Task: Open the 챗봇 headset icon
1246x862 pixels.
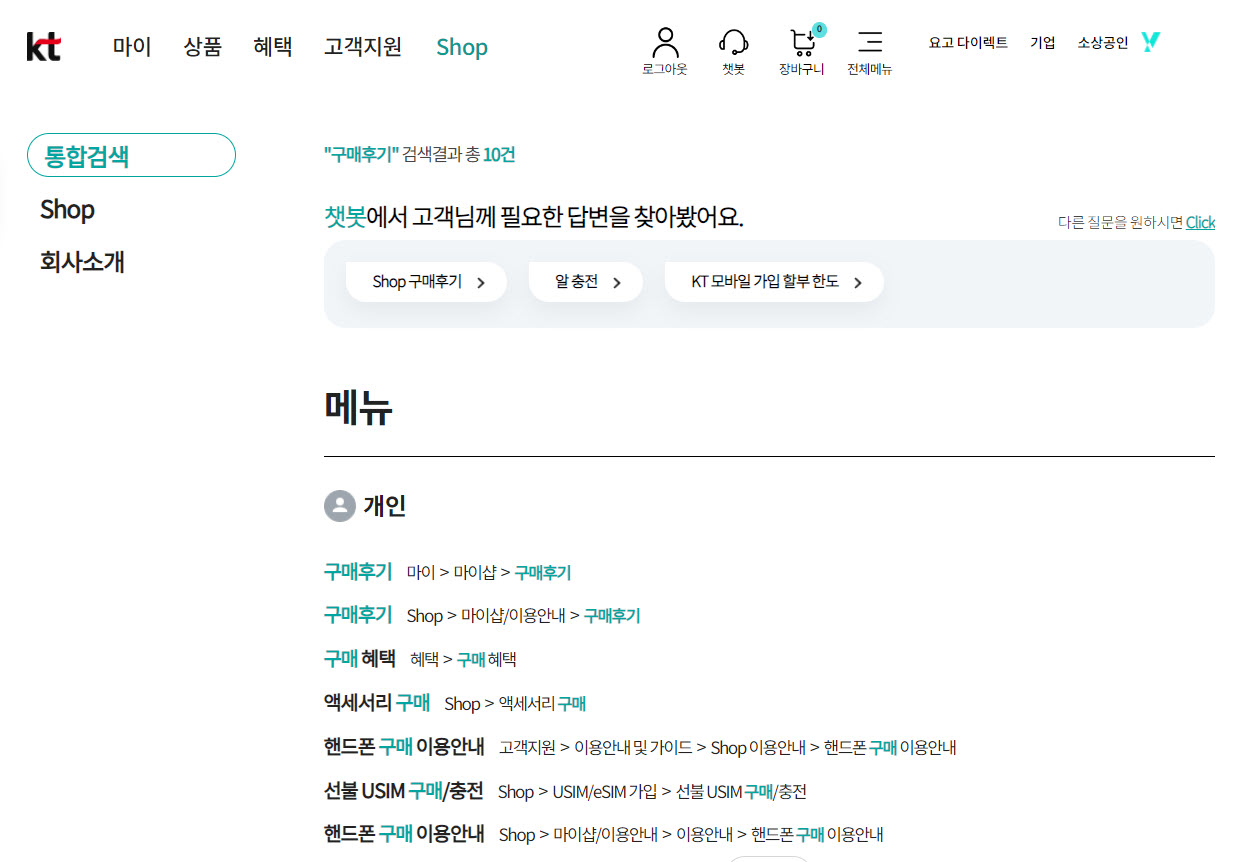Action: coord(733,42)
